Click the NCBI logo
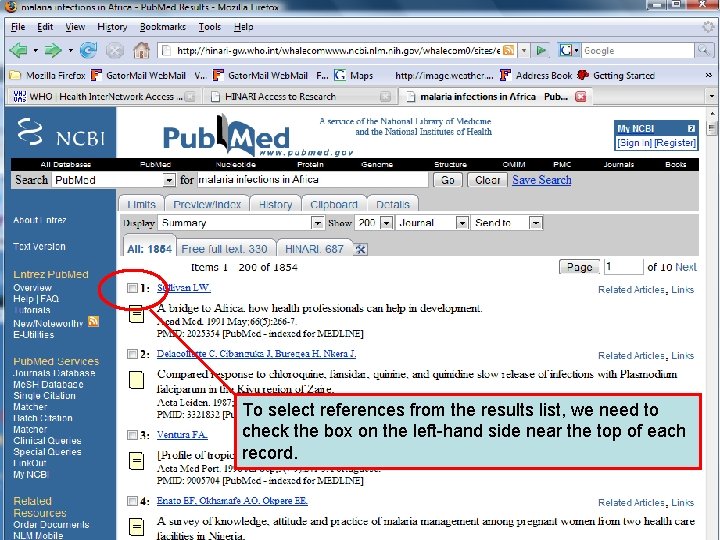Image resolution: width=720 pixels, height=540 pixels. coord(61,133)
